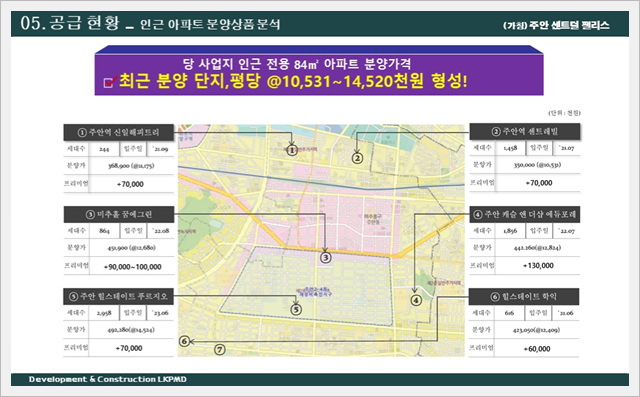
Task: Click the '+90,000~100,000' premium value
Action: pyautogui.click(x=133, y=266)
